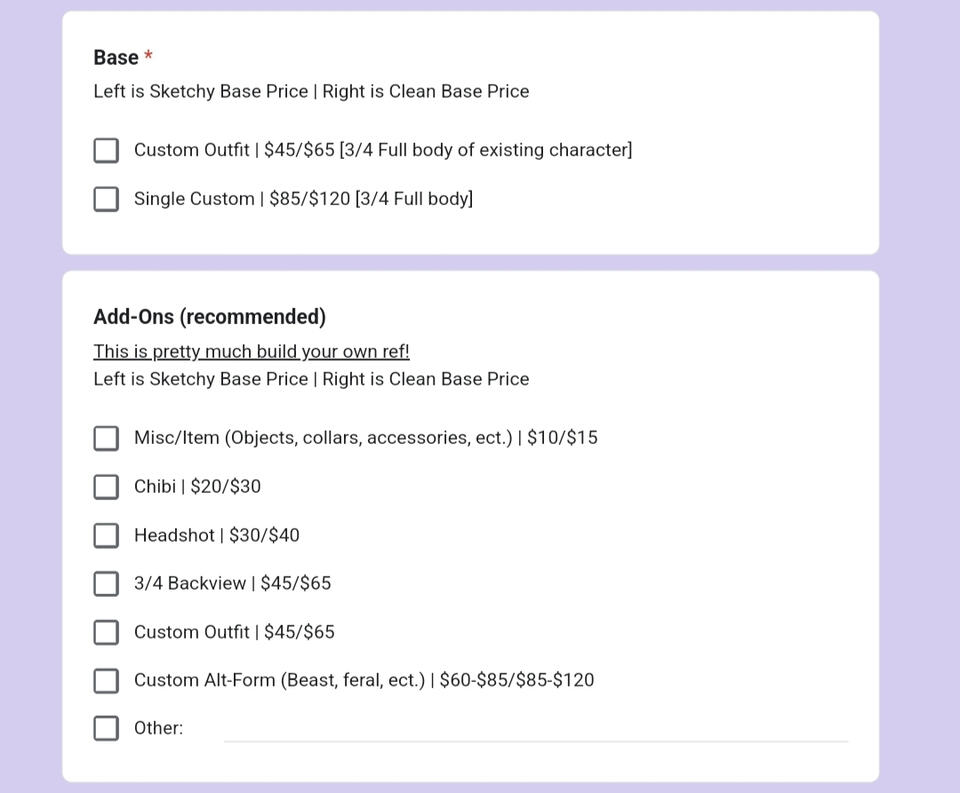
Task: Click the 'Base' question heading
Action: (116, 58)
